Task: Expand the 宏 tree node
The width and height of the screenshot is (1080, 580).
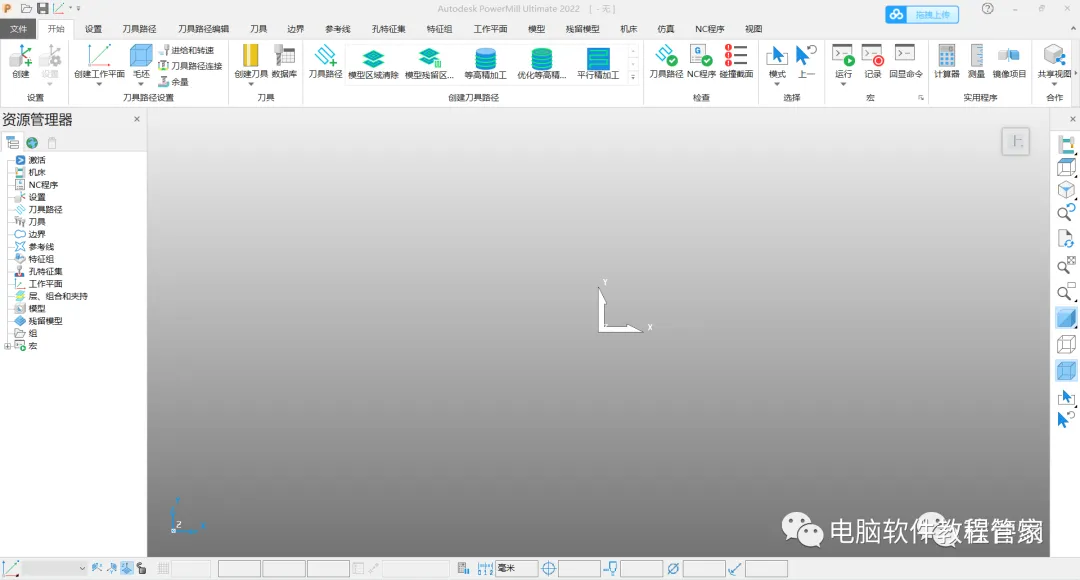Action: (8, 346)
